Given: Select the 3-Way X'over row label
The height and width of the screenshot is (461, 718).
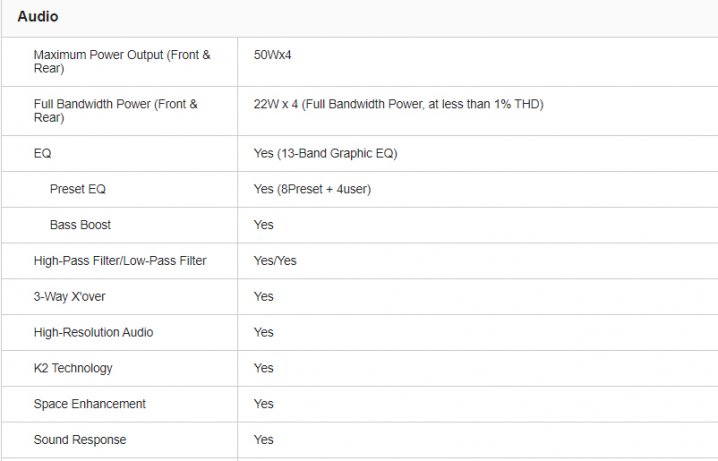Looking at the screenshot, I should tap(70, 297).
